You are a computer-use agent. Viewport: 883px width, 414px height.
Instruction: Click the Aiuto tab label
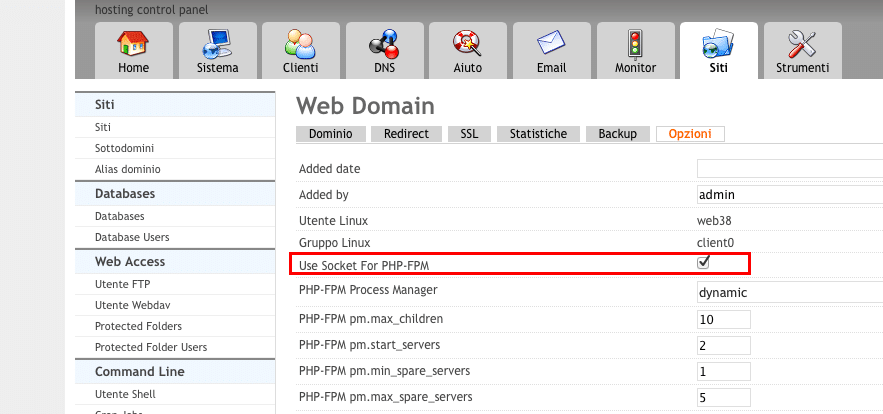[468, 68]
